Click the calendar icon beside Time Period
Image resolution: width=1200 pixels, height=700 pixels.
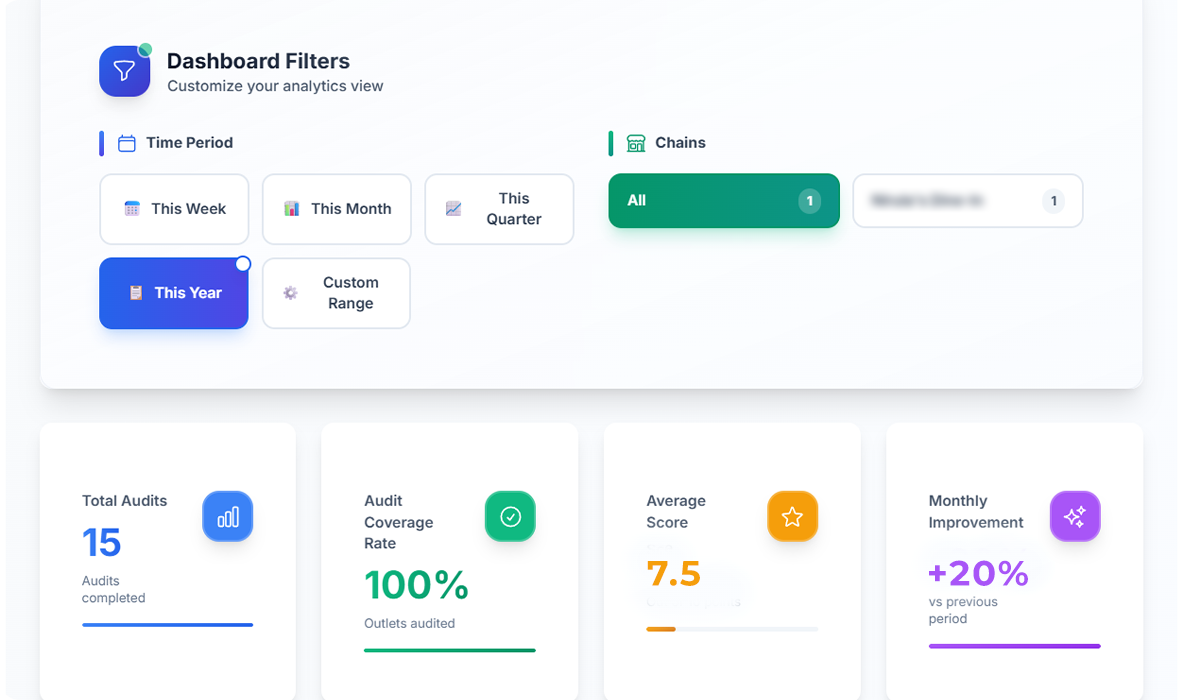pyautogui.click(x=127, y=143)
